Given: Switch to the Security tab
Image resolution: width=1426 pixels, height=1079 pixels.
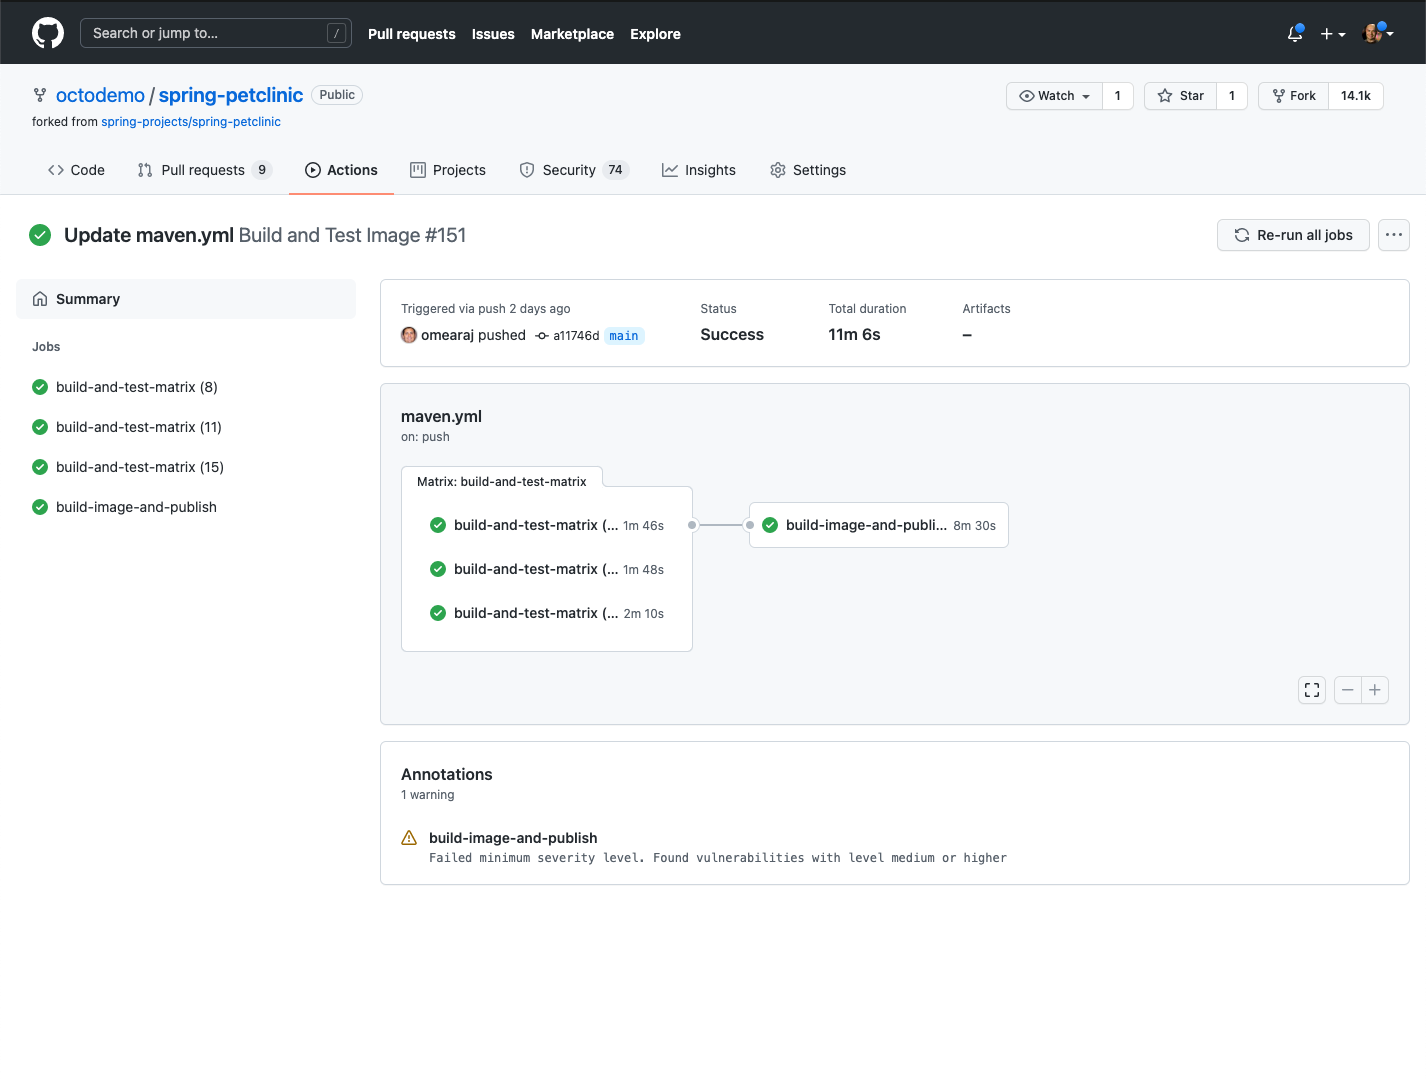Looking at the screenshot, I should pos(572,170).
